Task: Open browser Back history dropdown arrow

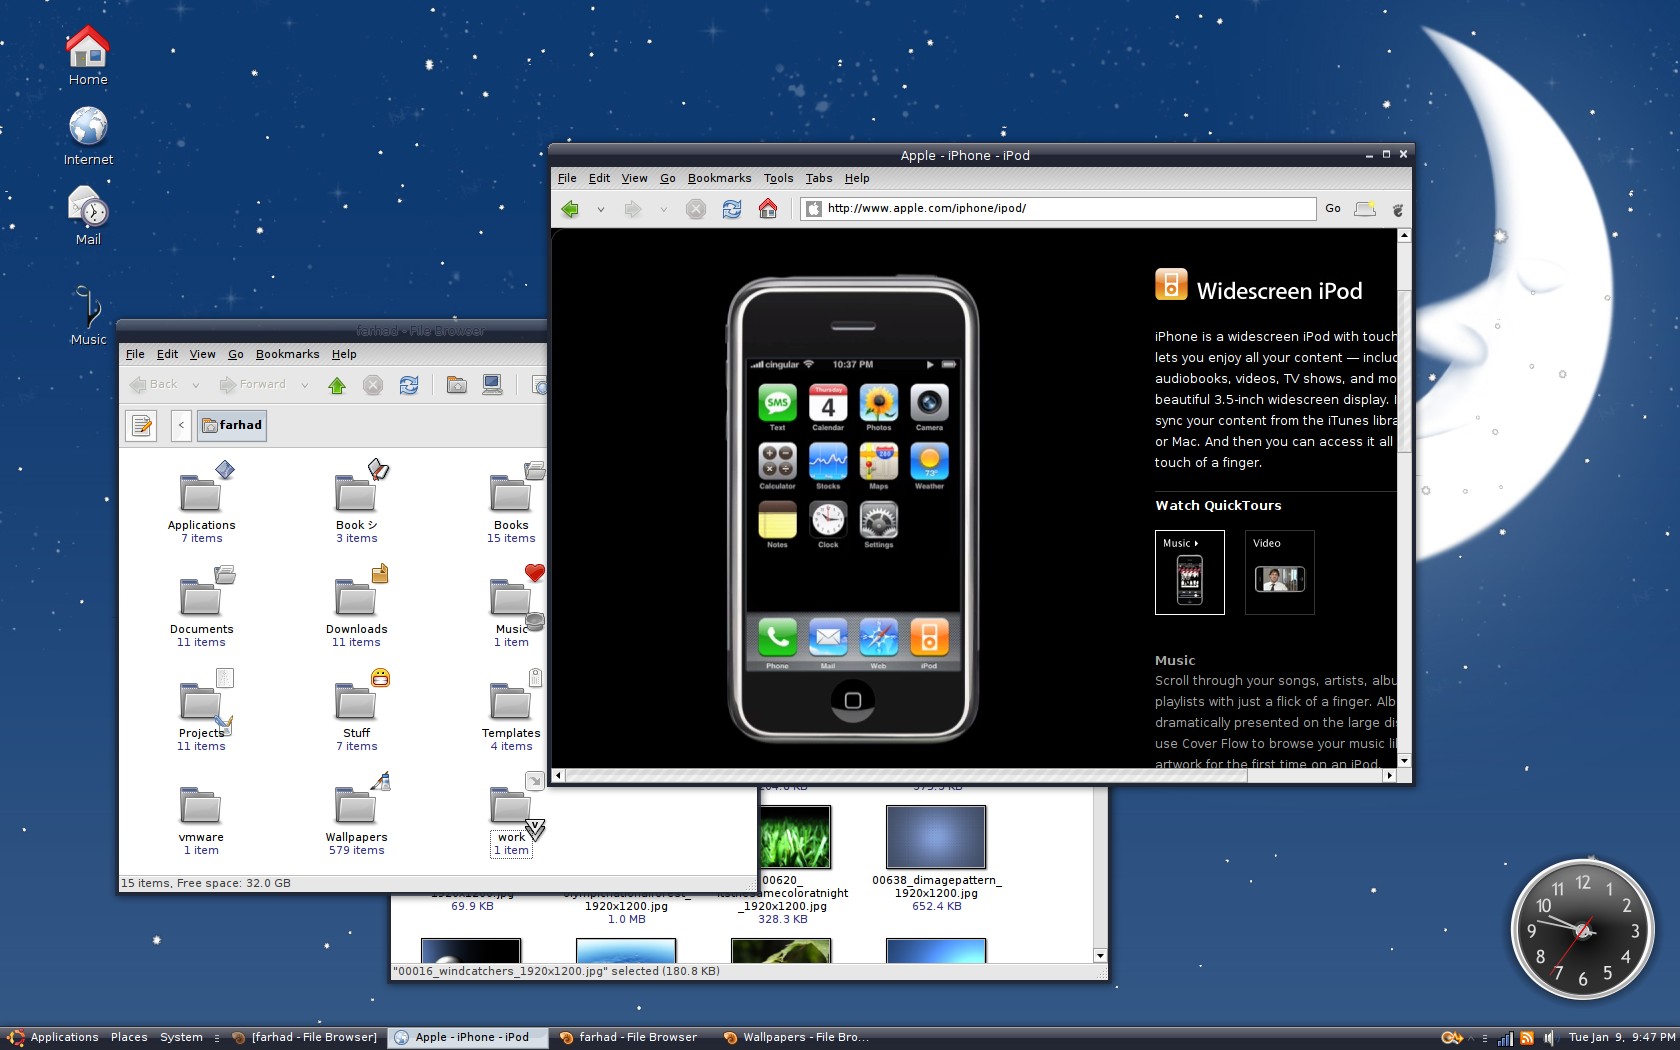Action: coord(600,209)
